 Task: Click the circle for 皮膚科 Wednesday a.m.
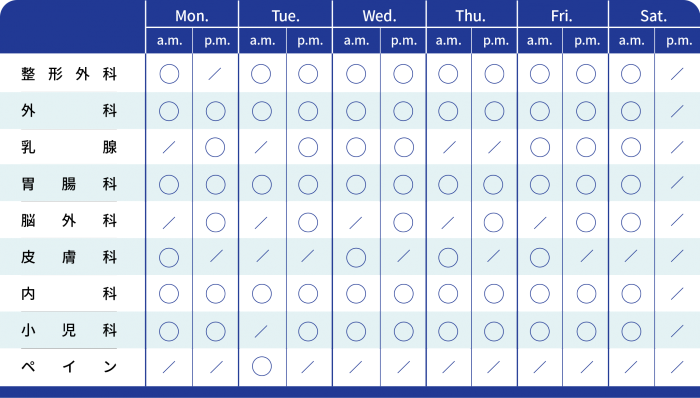356,257
